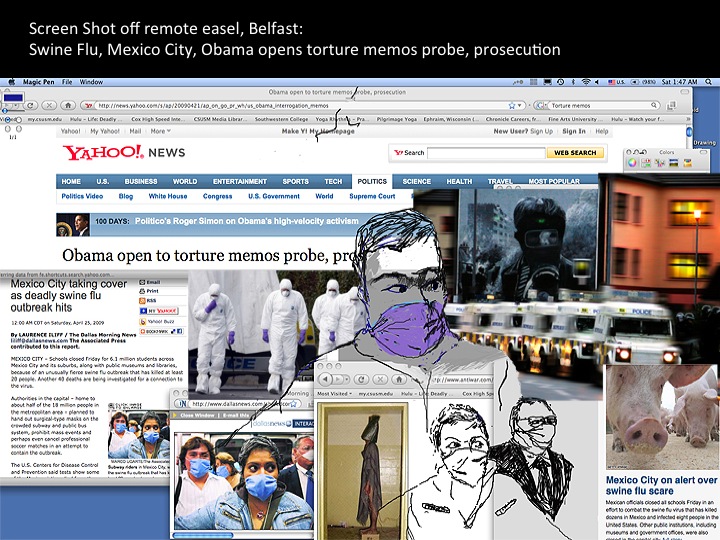The width and height of the screenshot is (720, 540).
Task: Click the blue color swatch of Magic Pen
Action: pyautogui.click(x=12, y=98)
